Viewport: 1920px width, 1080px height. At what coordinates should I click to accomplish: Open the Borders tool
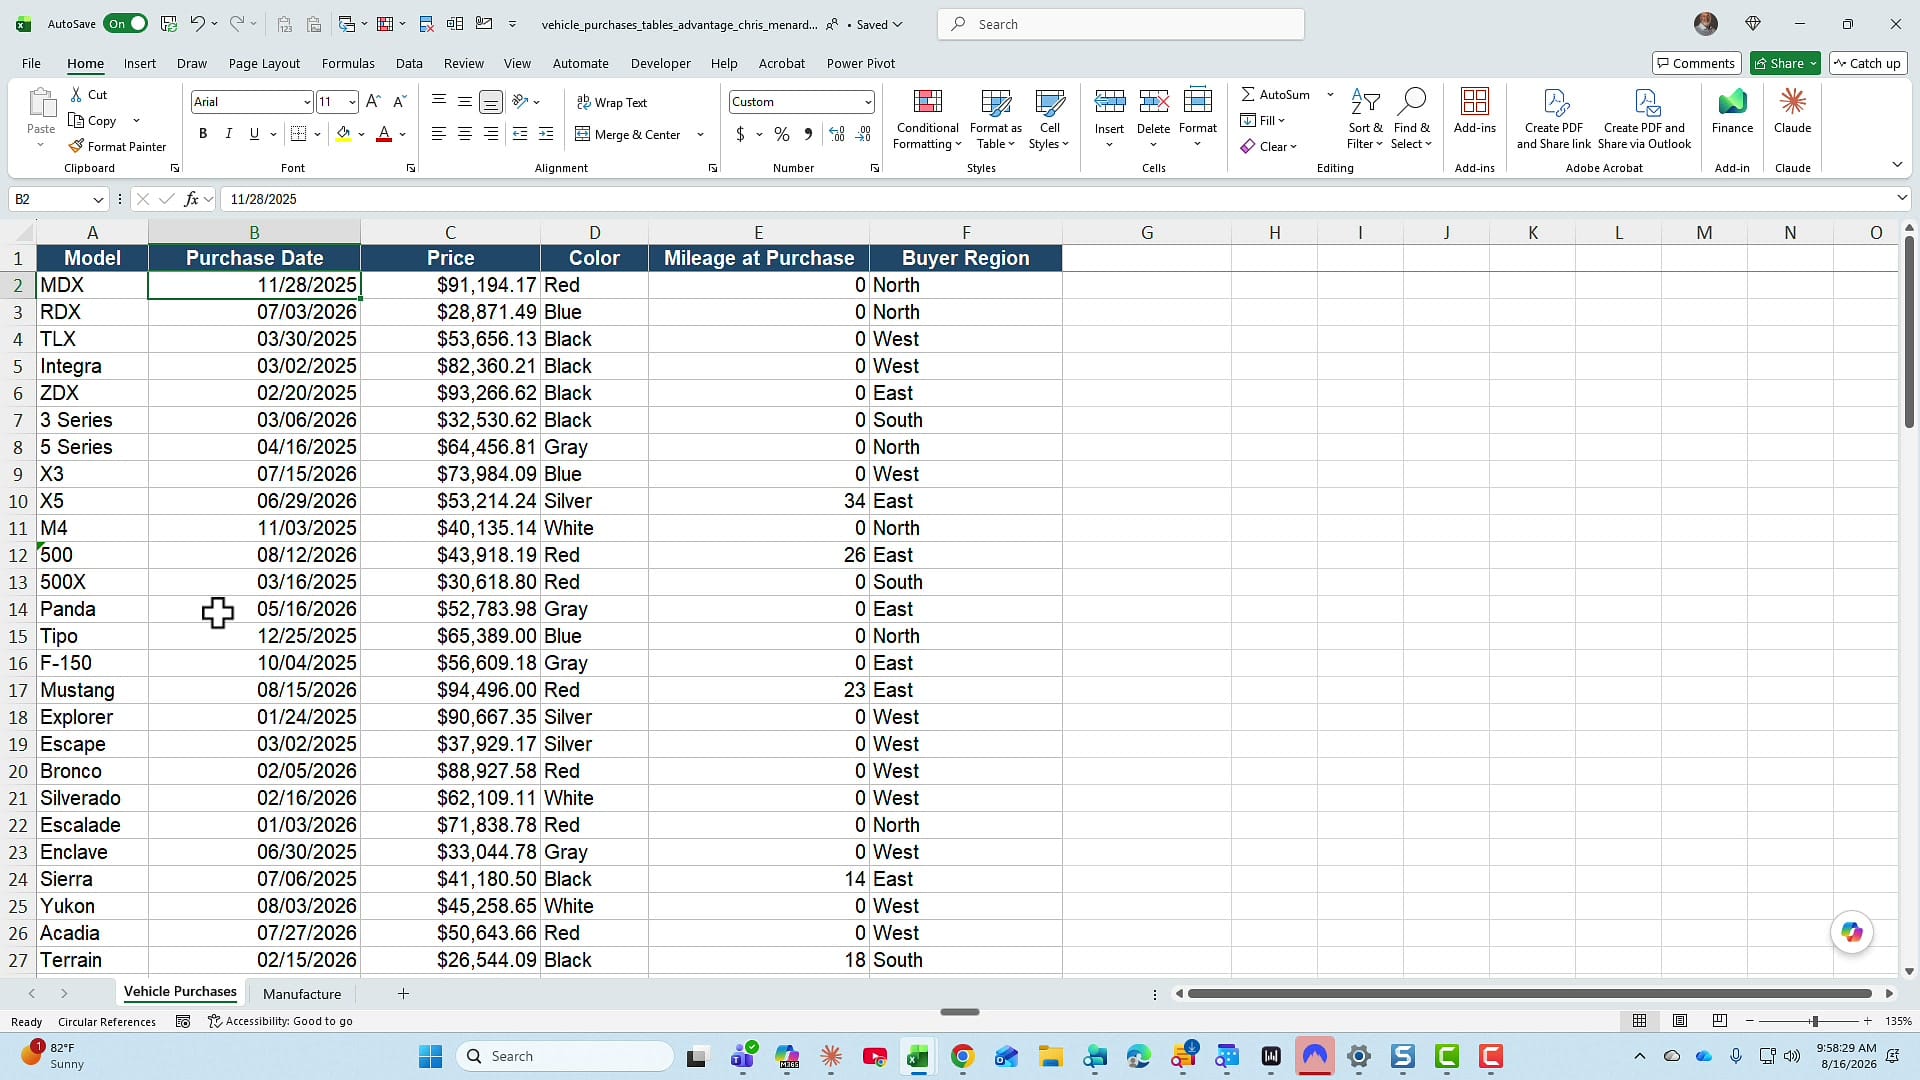tap(298, 134)
